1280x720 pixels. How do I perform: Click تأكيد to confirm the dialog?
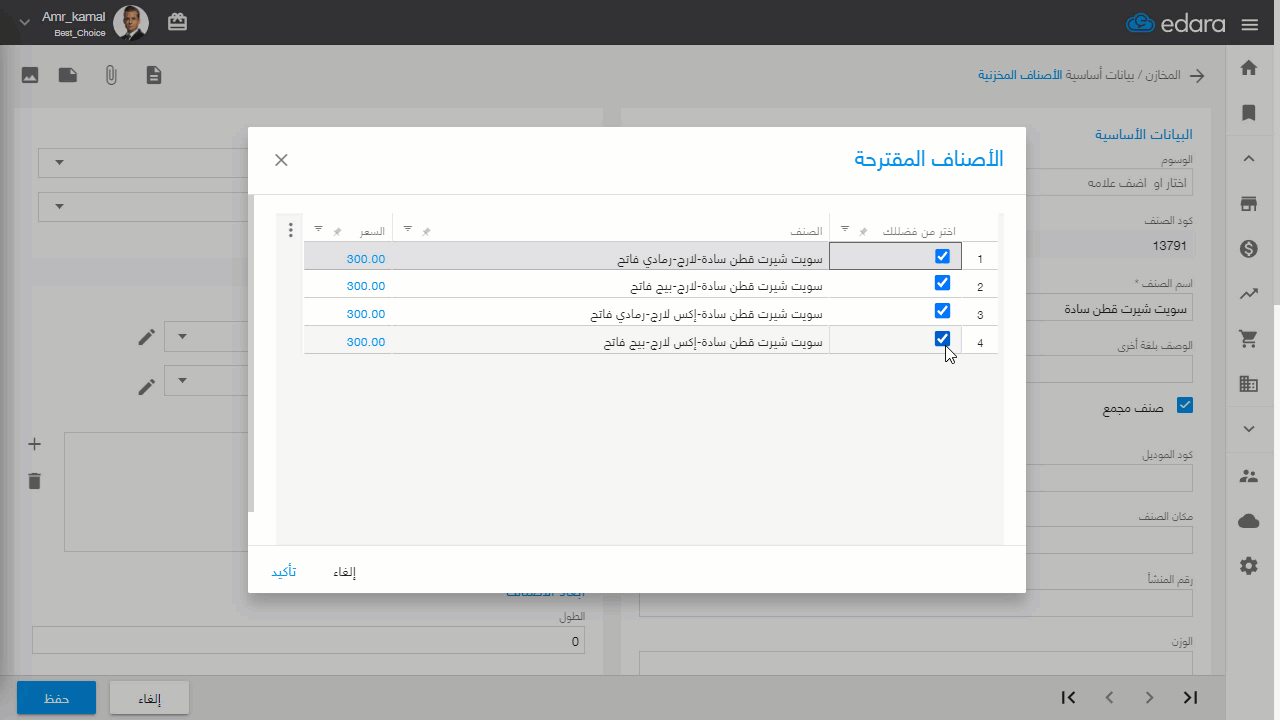click(284, 572)
